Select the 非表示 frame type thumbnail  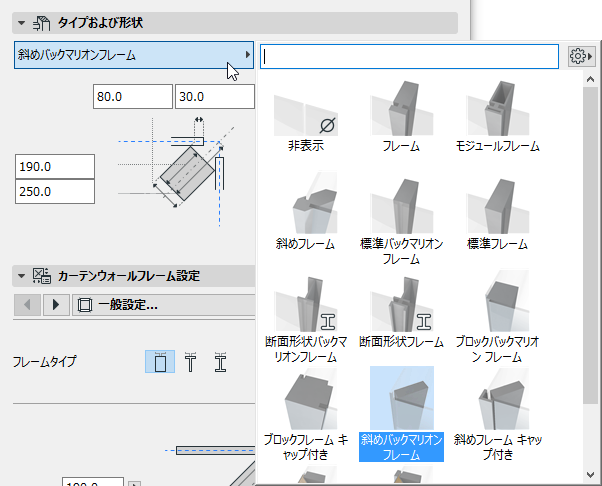click(306, 115)
